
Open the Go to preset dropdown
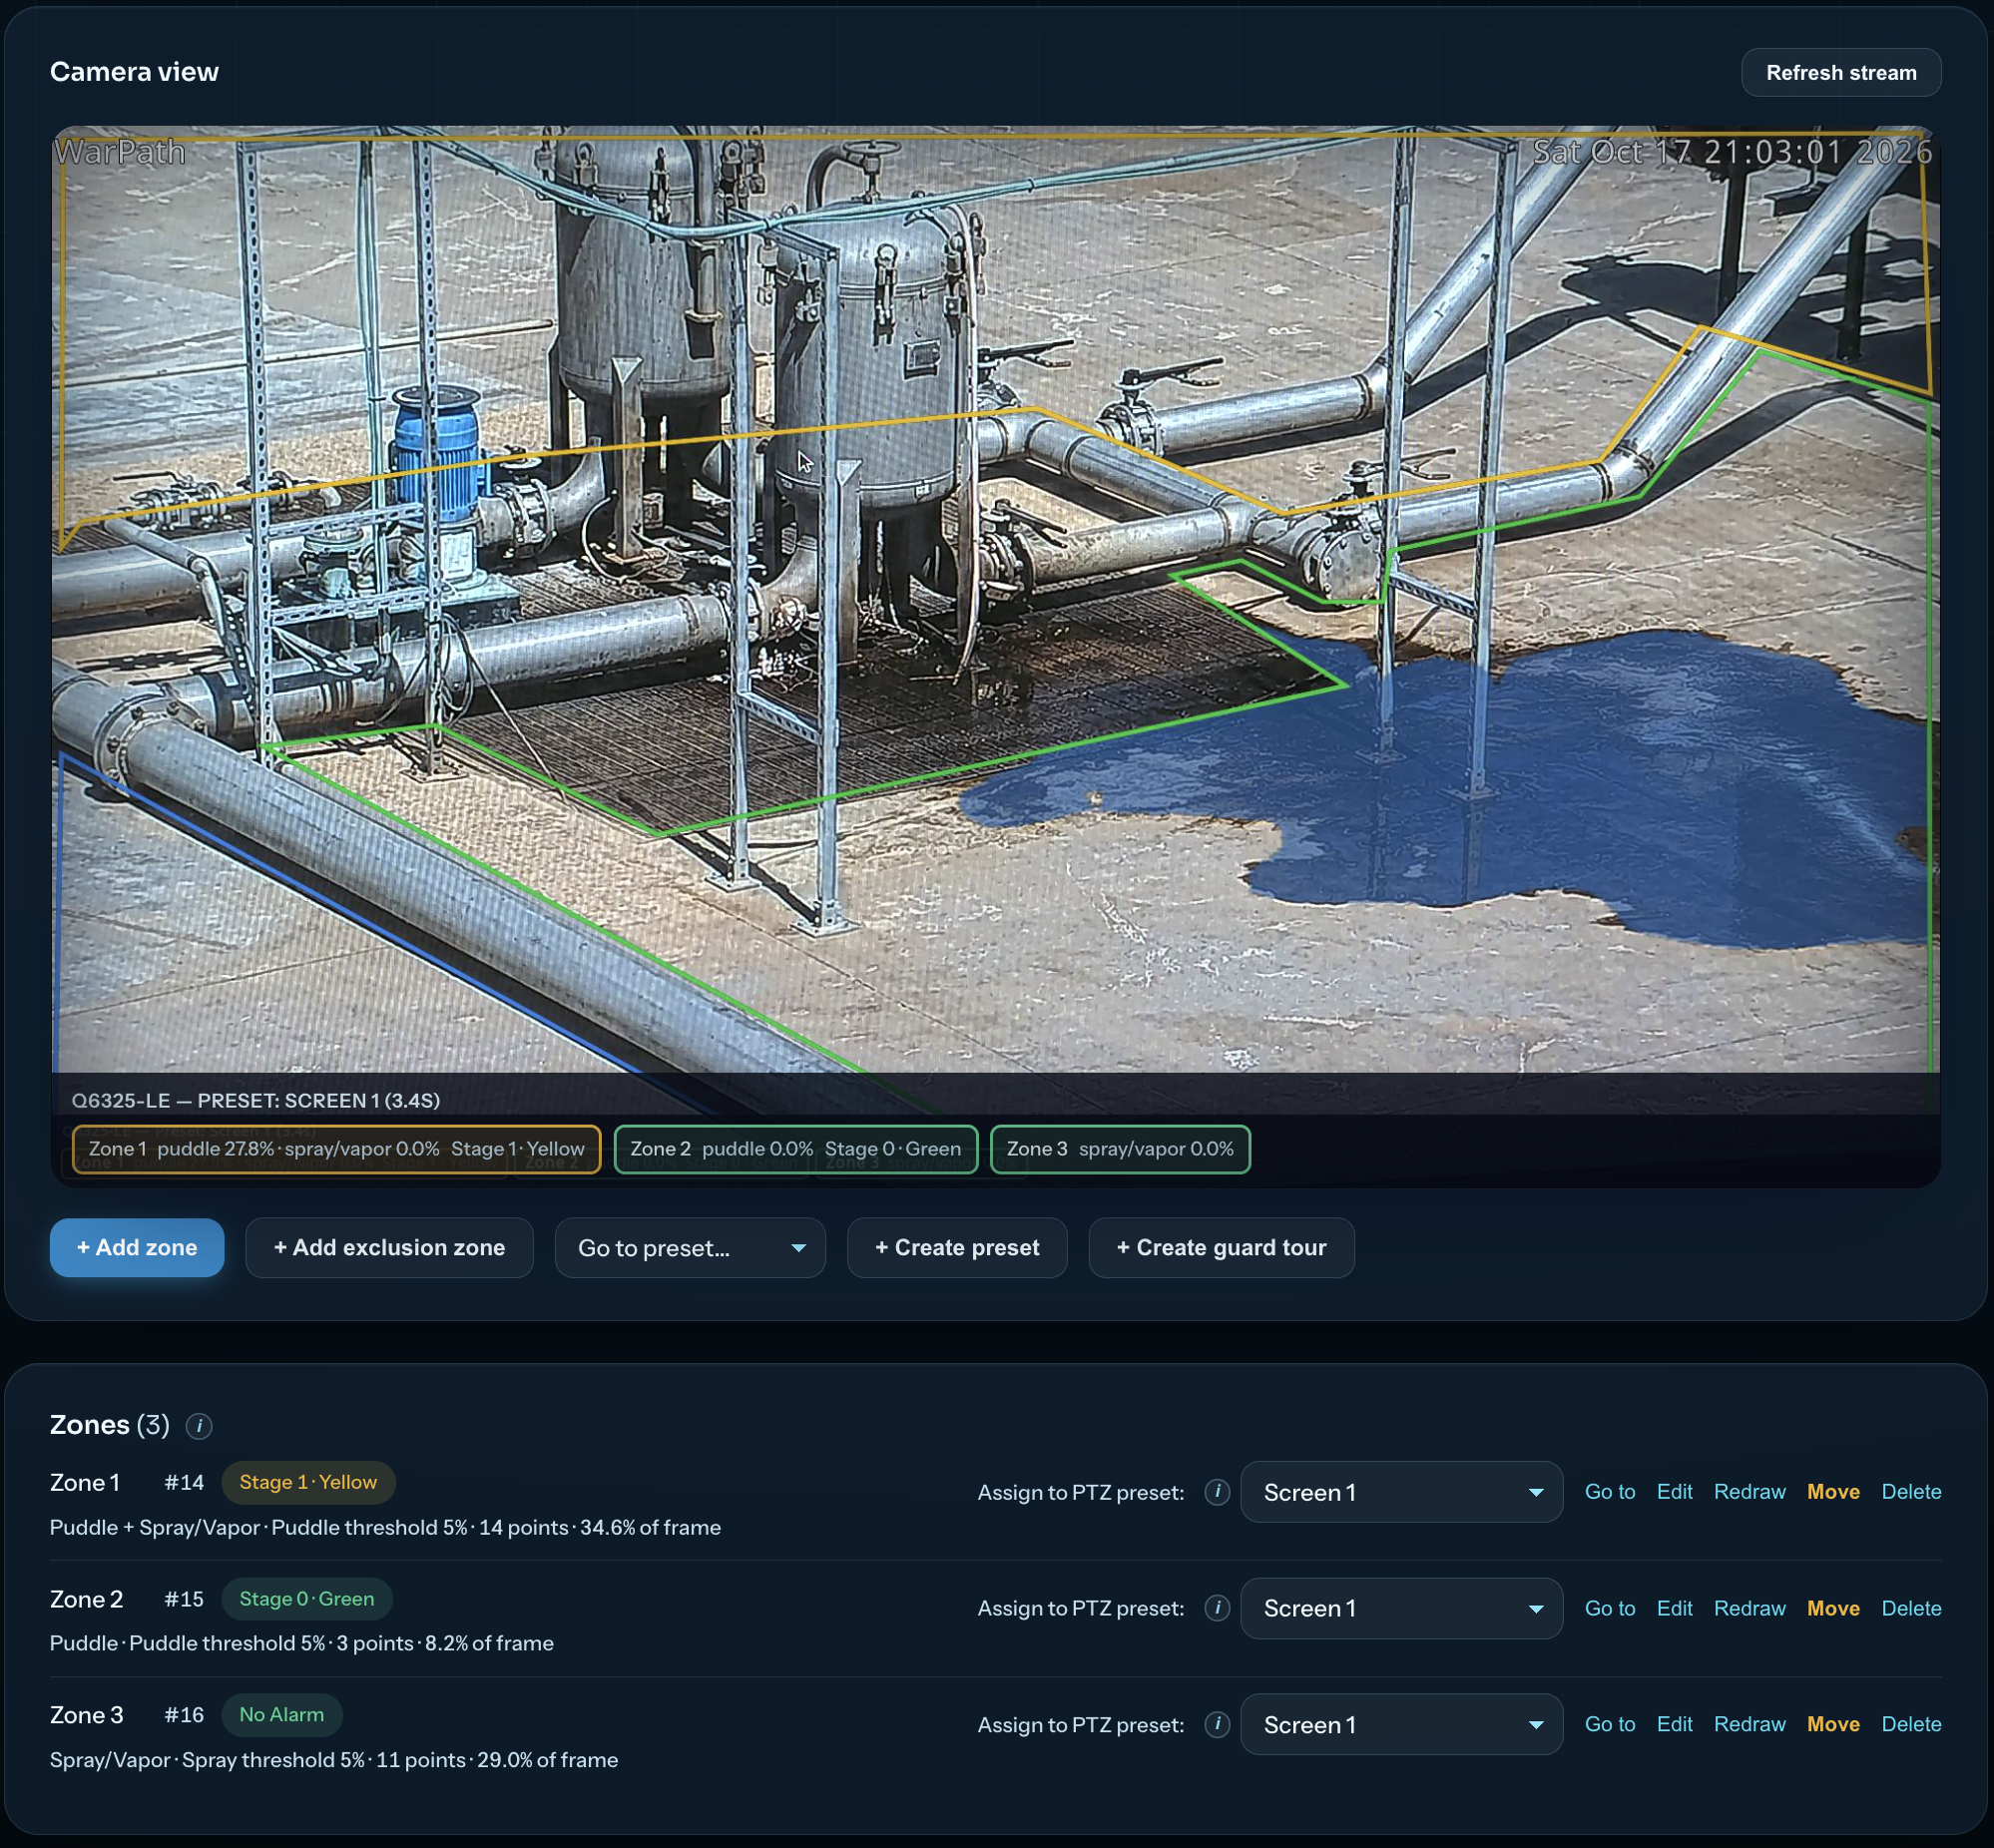point(690,1248)
